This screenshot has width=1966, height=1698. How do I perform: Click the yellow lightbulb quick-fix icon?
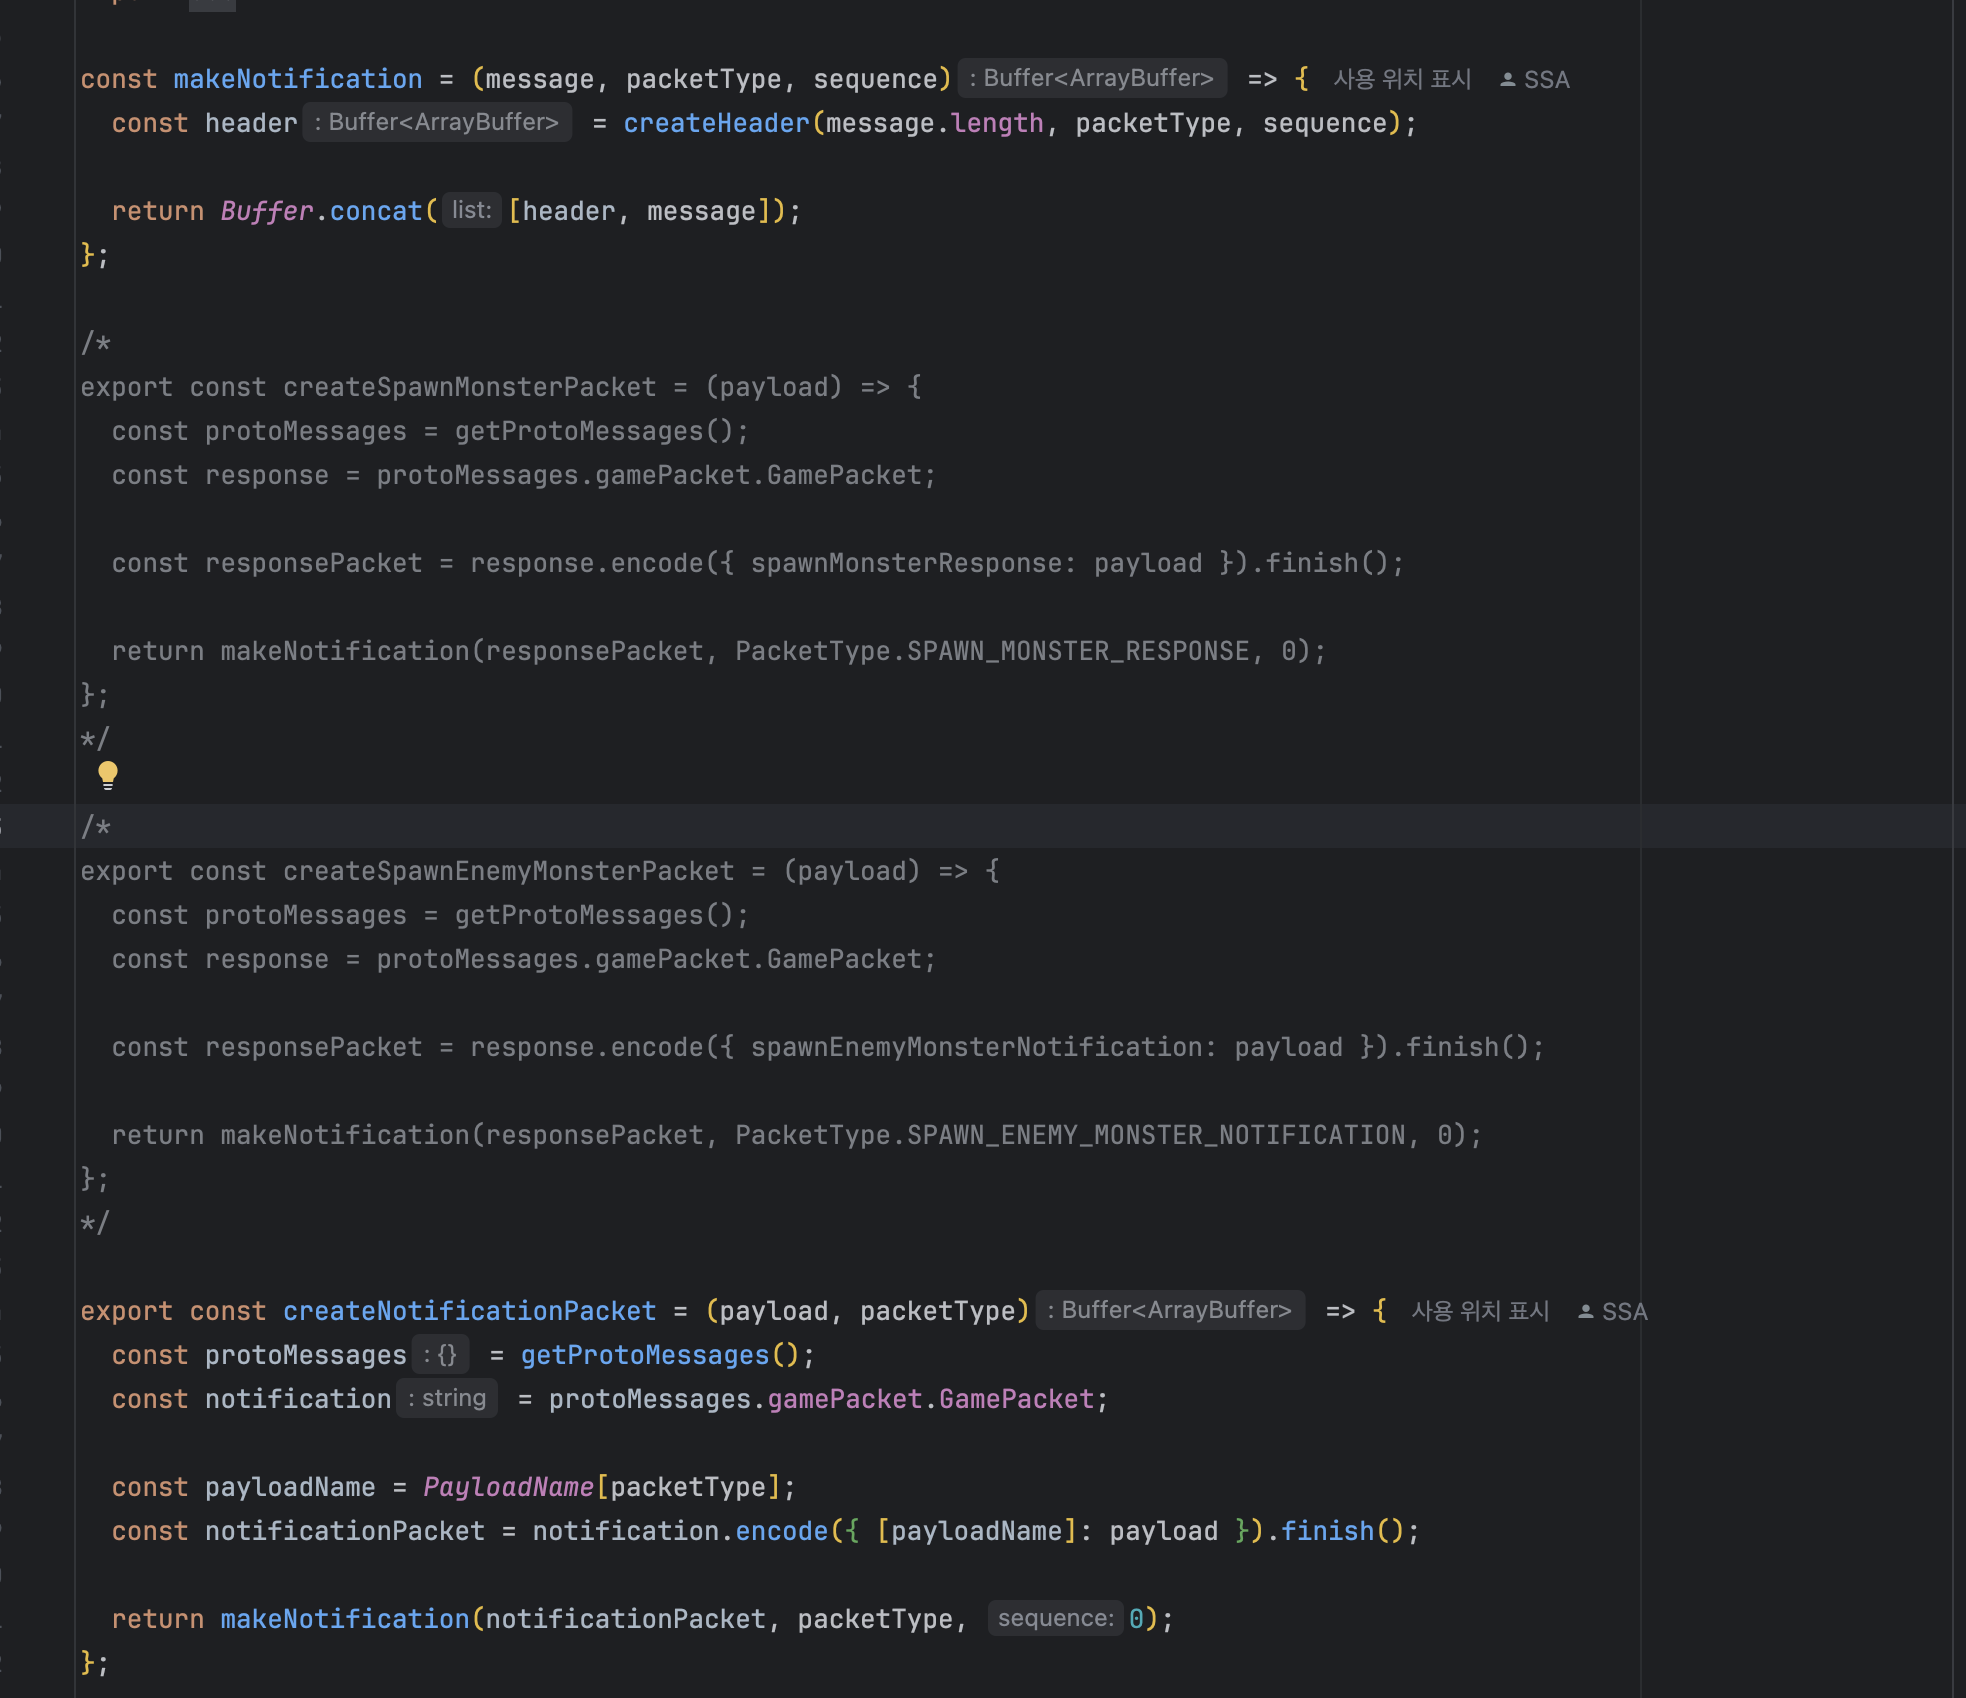108,775
